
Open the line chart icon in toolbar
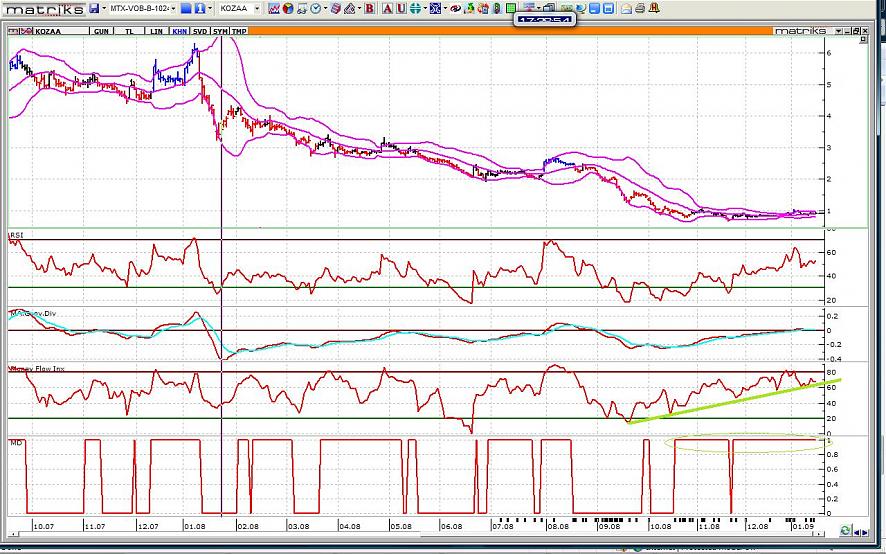[273, 8]
